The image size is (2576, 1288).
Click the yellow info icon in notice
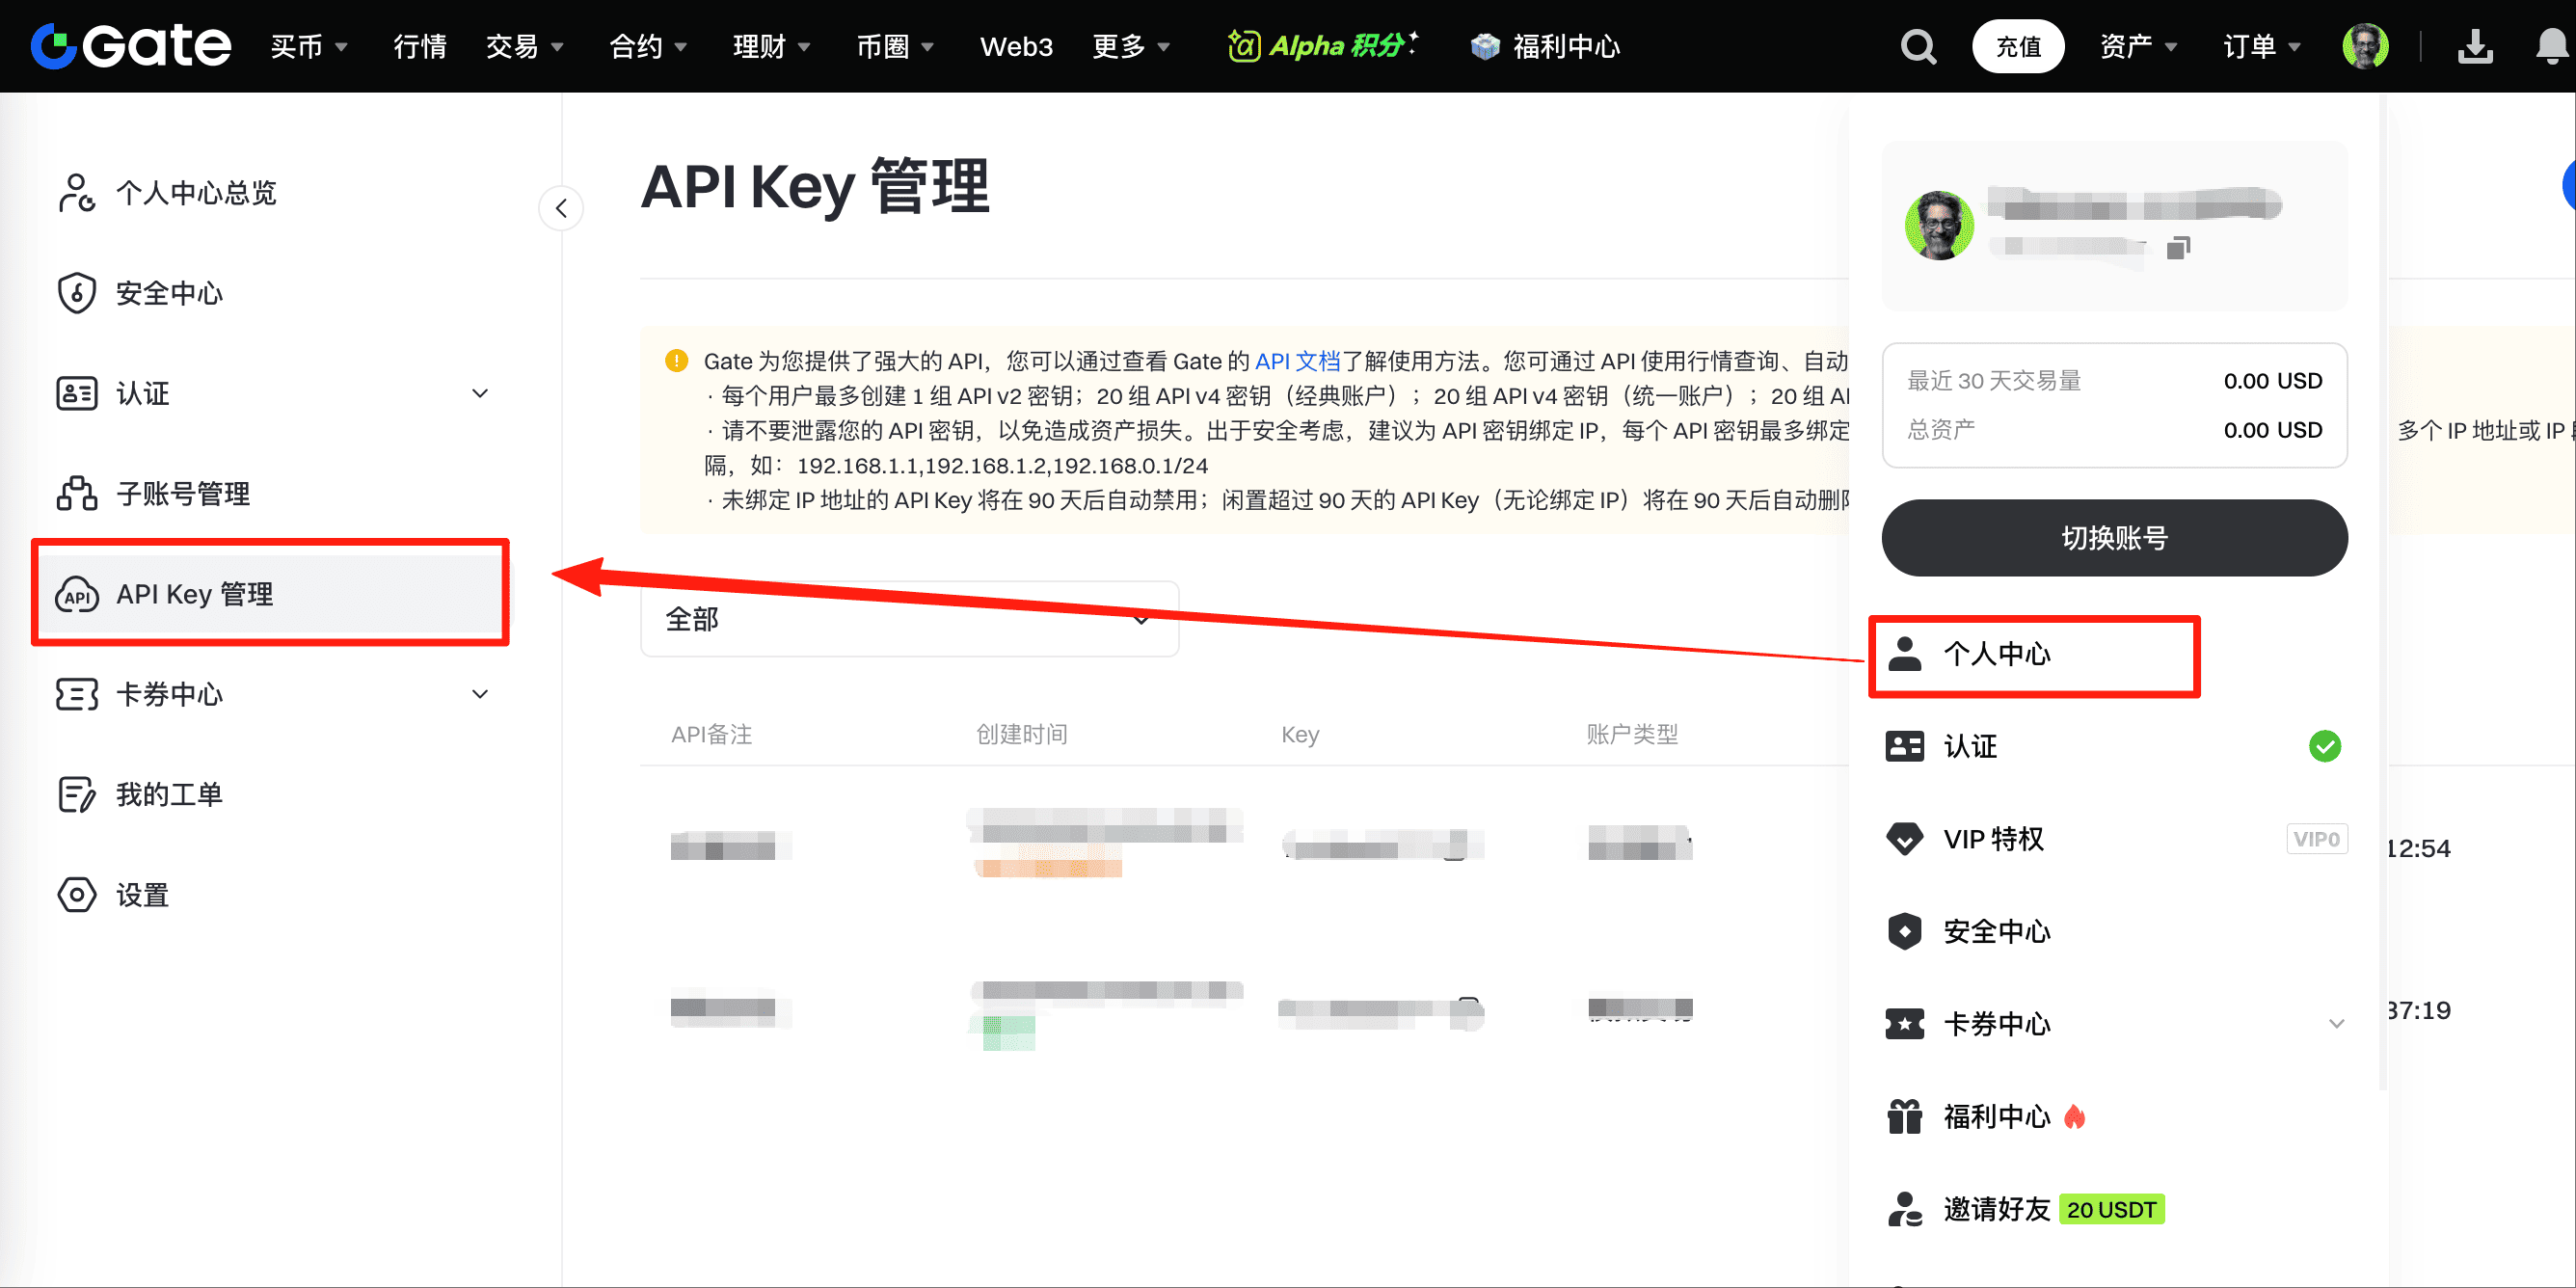point(676,361)
